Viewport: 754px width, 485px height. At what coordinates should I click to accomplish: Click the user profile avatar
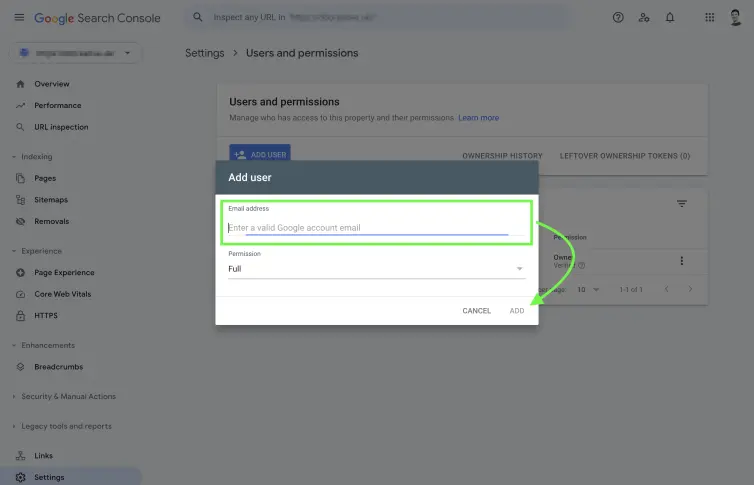pyautogui.click(x=736, y=18)
